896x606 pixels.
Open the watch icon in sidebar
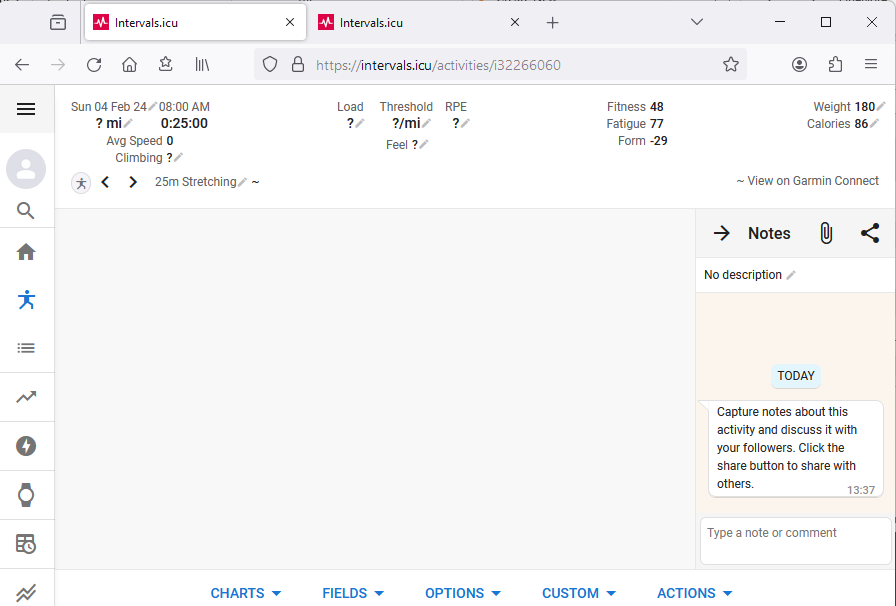26,495
